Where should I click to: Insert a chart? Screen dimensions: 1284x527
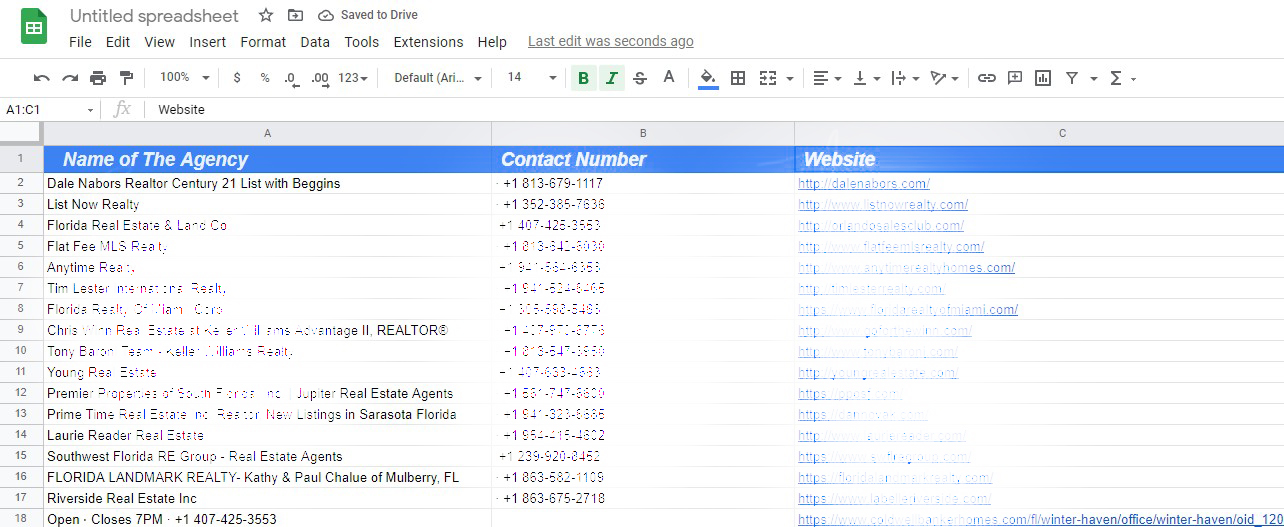1043,78
